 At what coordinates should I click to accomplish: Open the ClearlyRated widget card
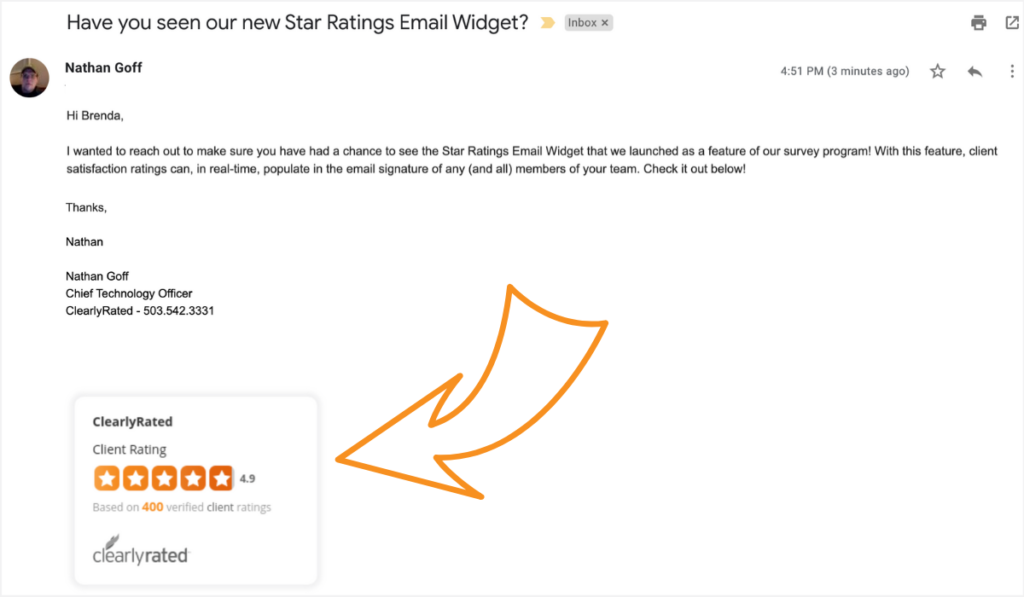click(x=195, y=489)
